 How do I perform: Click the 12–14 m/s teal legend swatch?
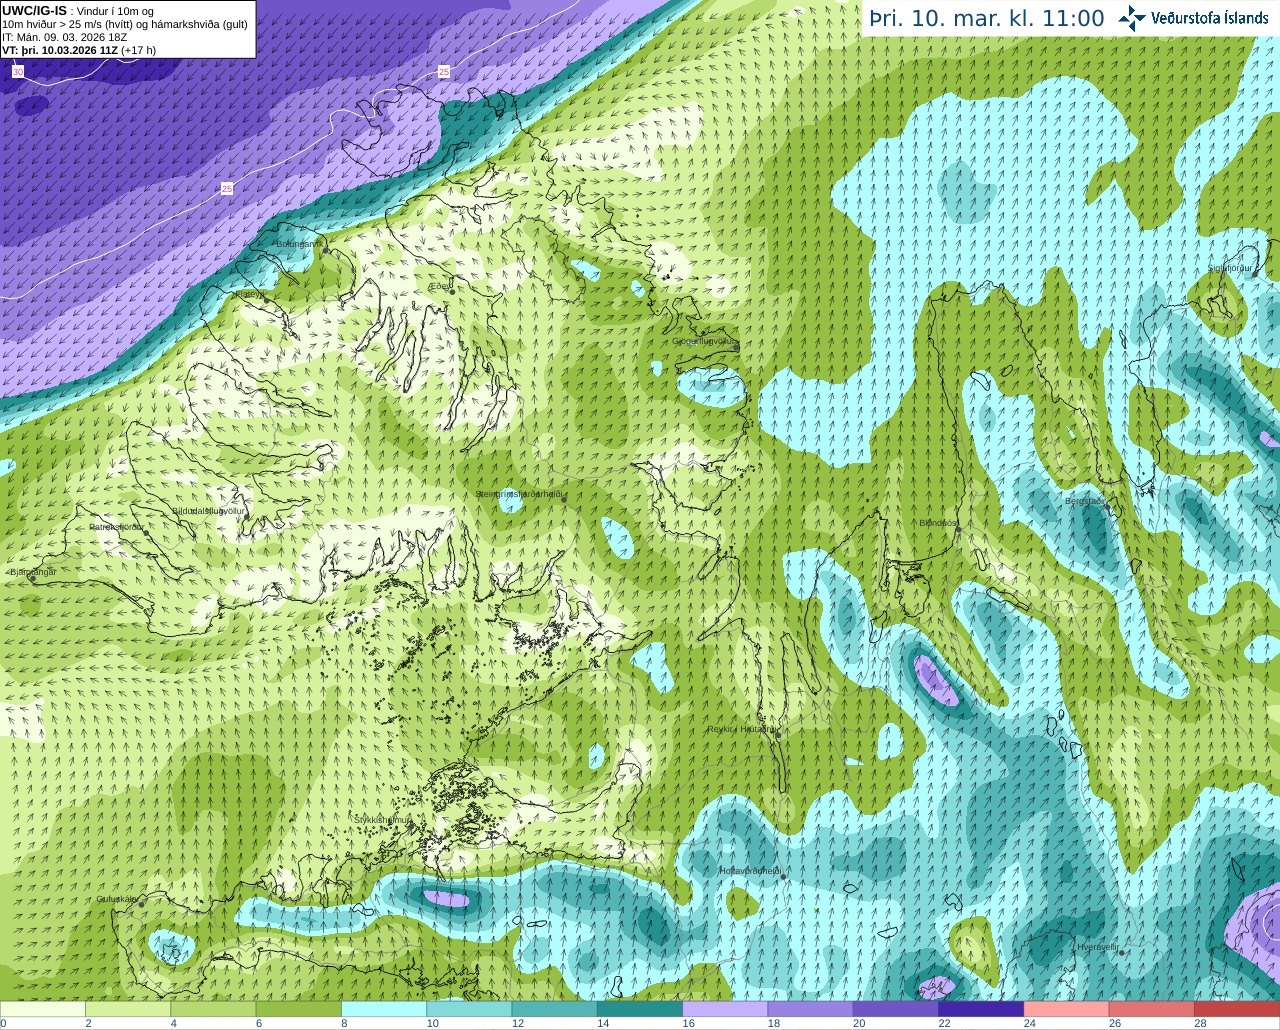pos(555,1009)
